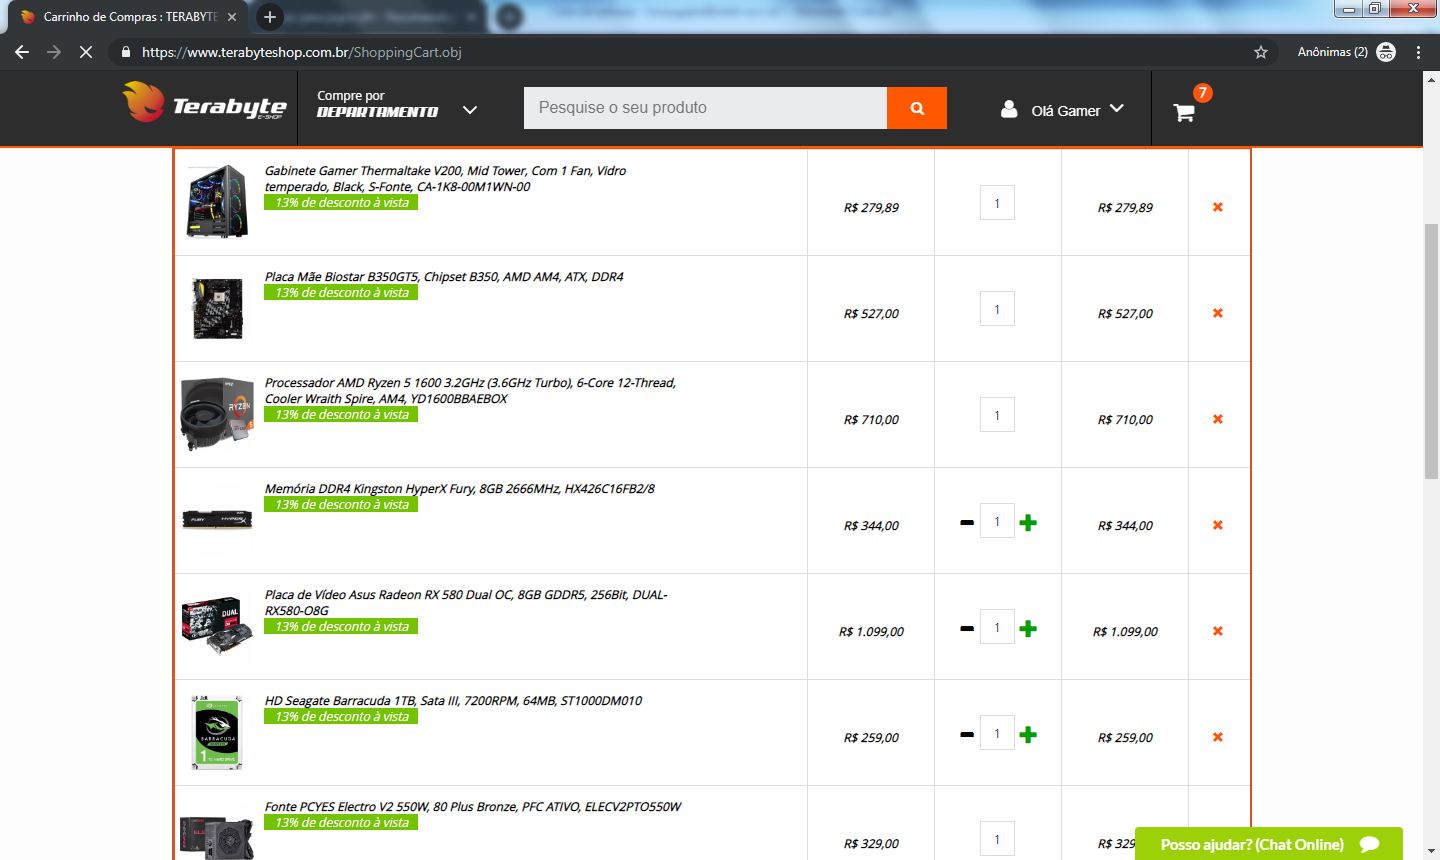Open Placa Mãe Biostar B350GT5 product link
Viewport: 1440px width, 860px height.
pos(444,277)
